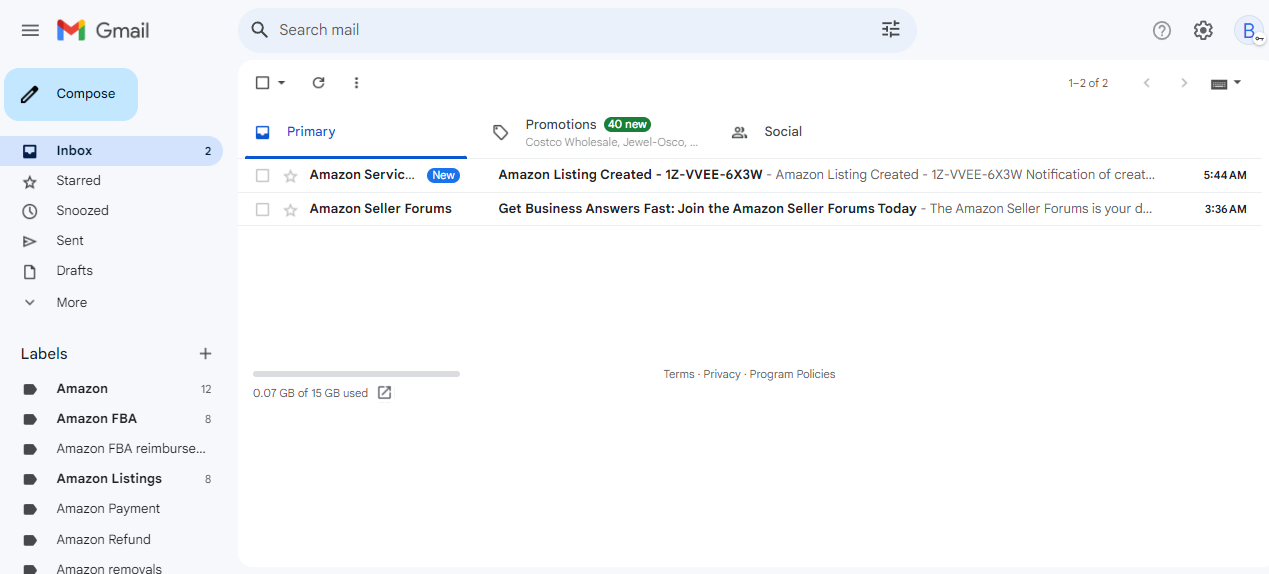Star the Amazon Seller Forums email

291,210
